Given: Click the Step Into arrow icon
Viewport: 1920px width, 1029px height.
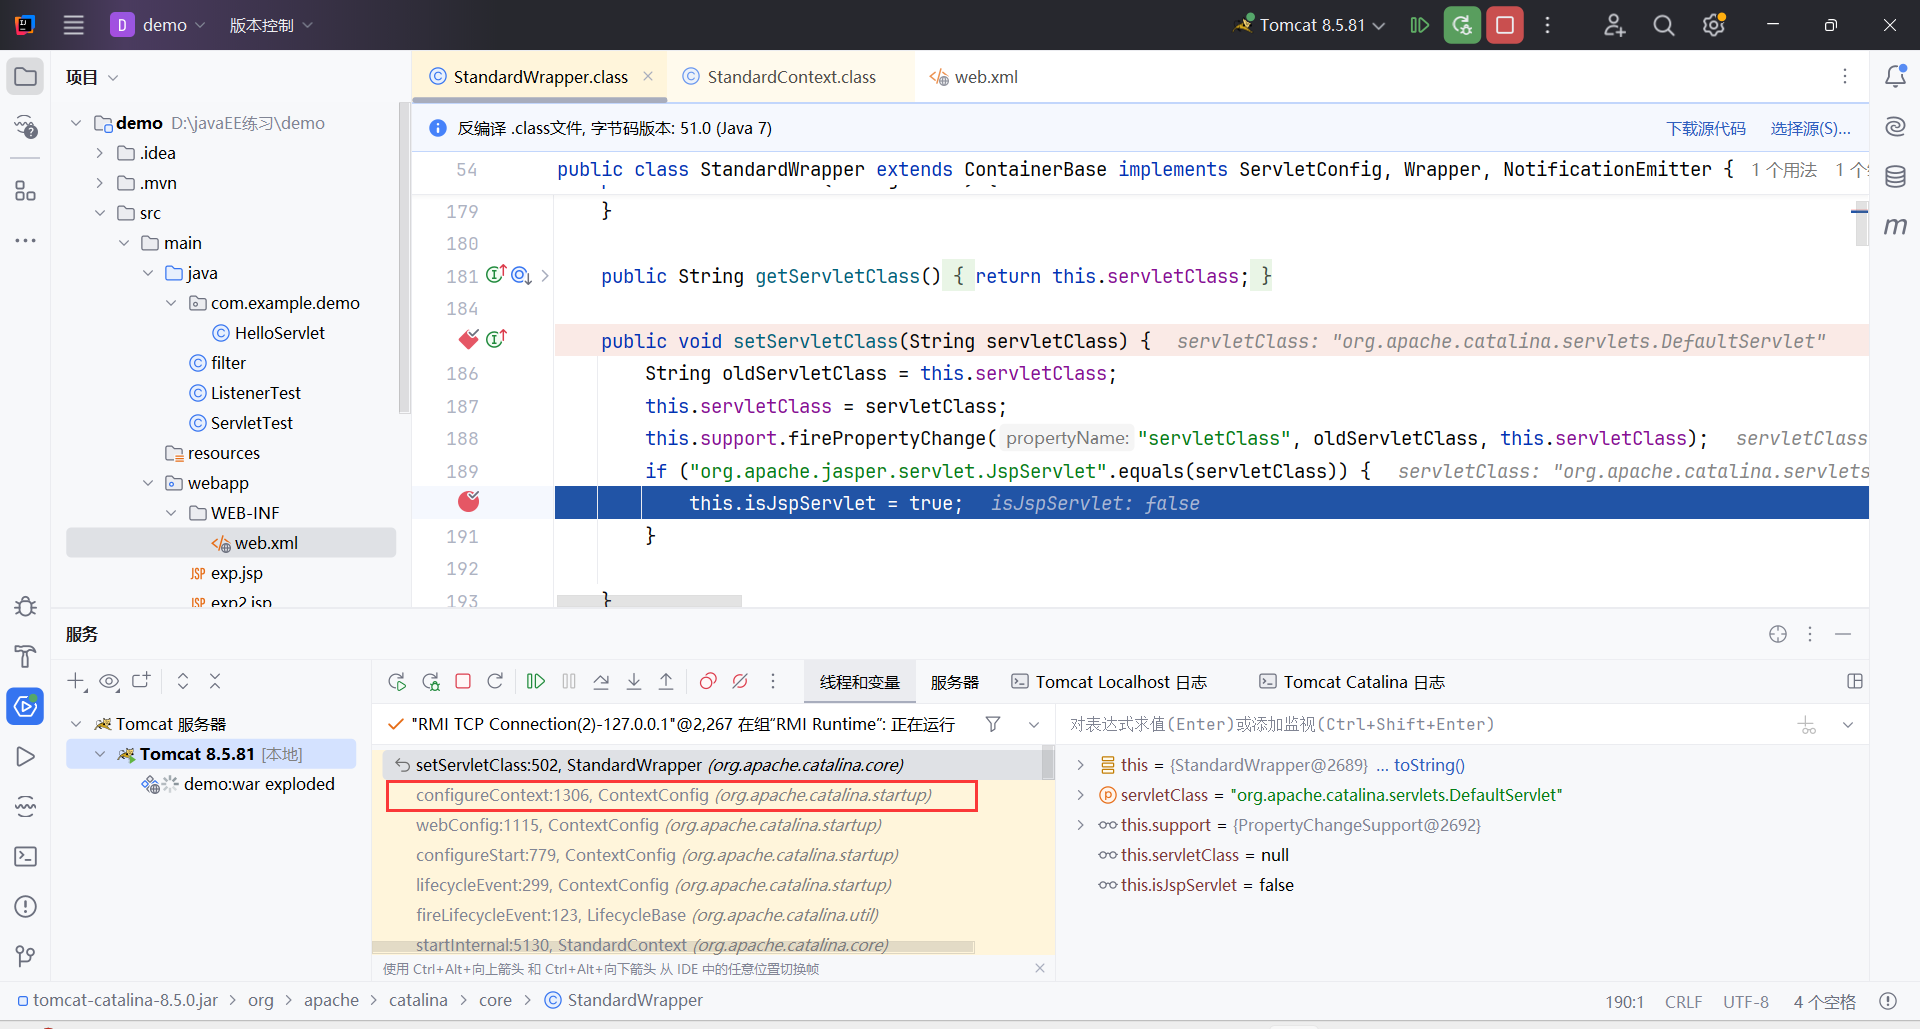Looking at the screenshot, I should pyautogui.click(x=634, y=682).
